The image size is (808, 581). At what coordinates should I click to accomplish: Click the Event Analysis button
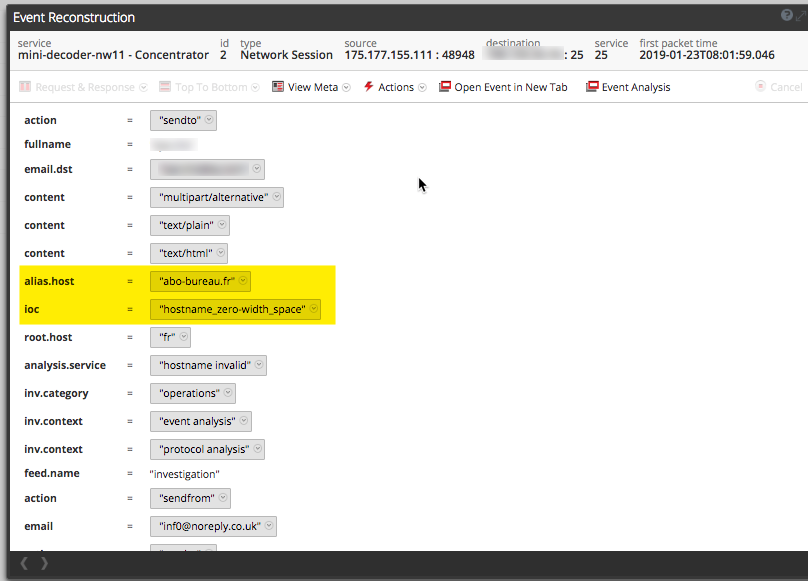click(x=635, y=88)
